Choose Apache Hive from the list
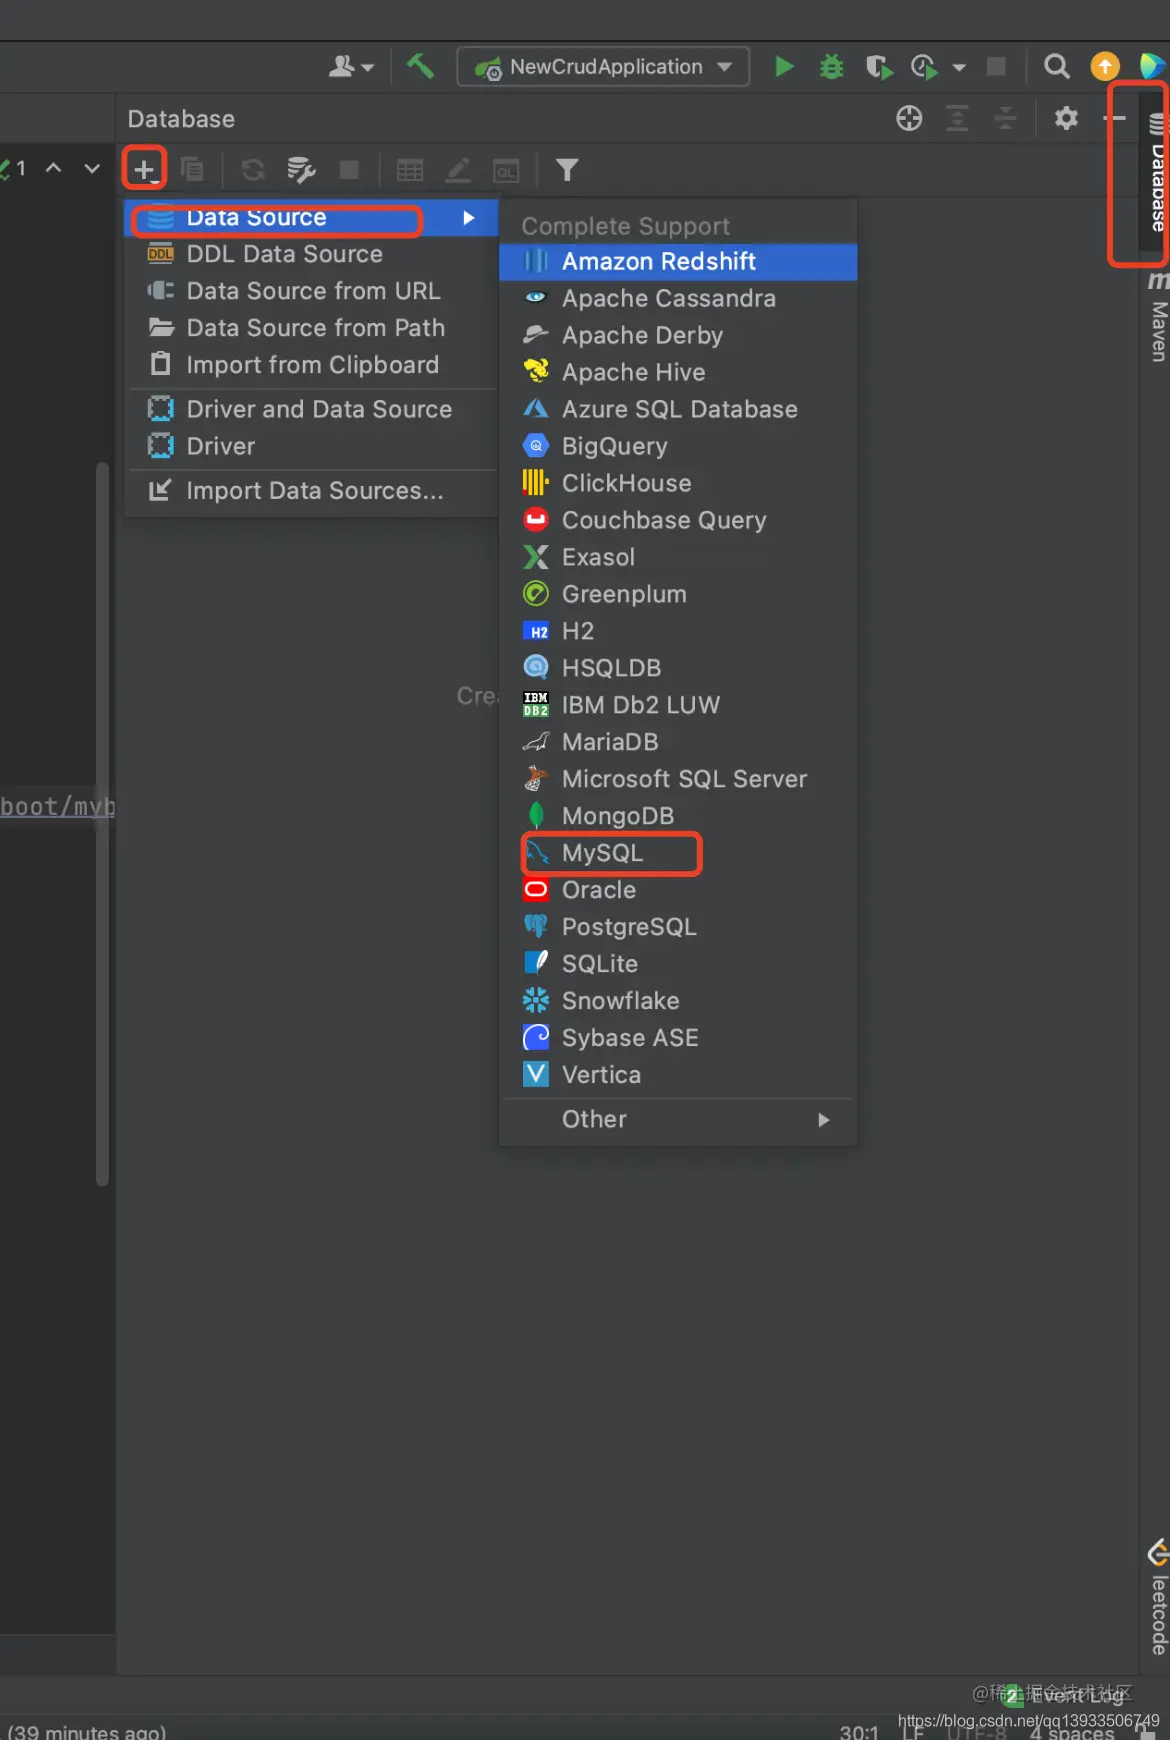The image size is (1170, 1740). pyautogui.click(x=678, y=373)
